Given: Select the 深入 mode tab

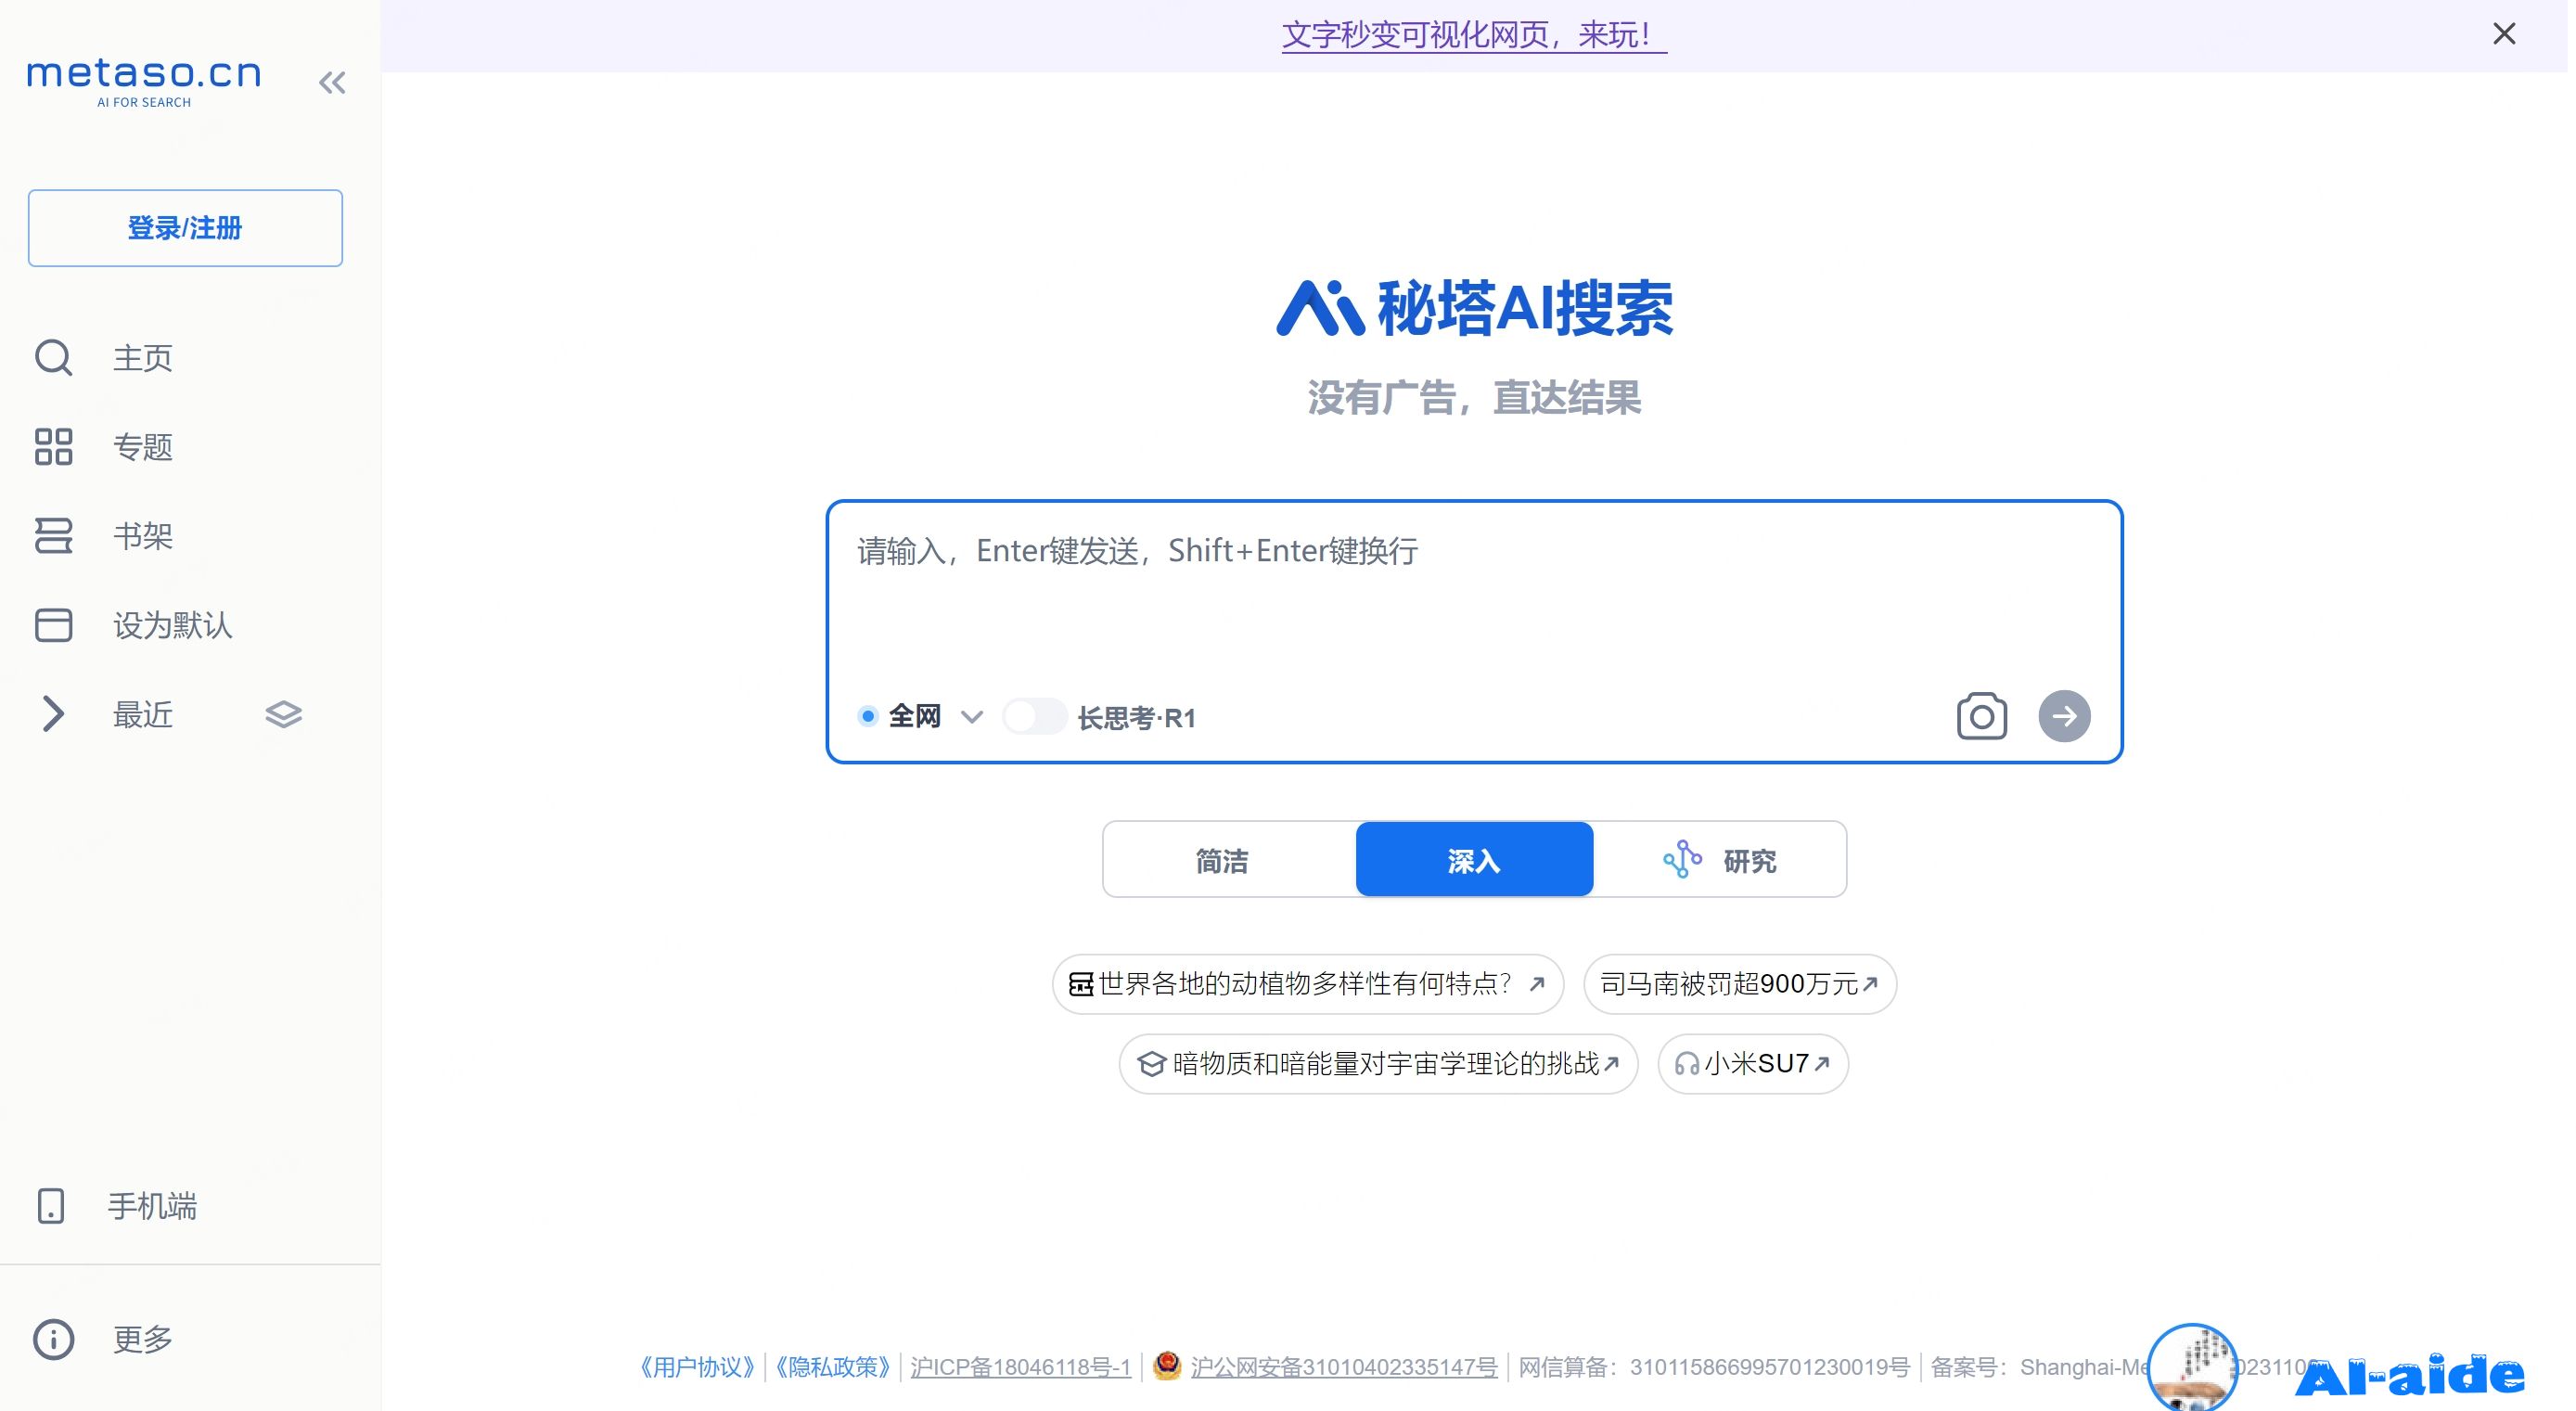Looking at the screenshot, I should pyautogui.click(x=1474, y=860).
